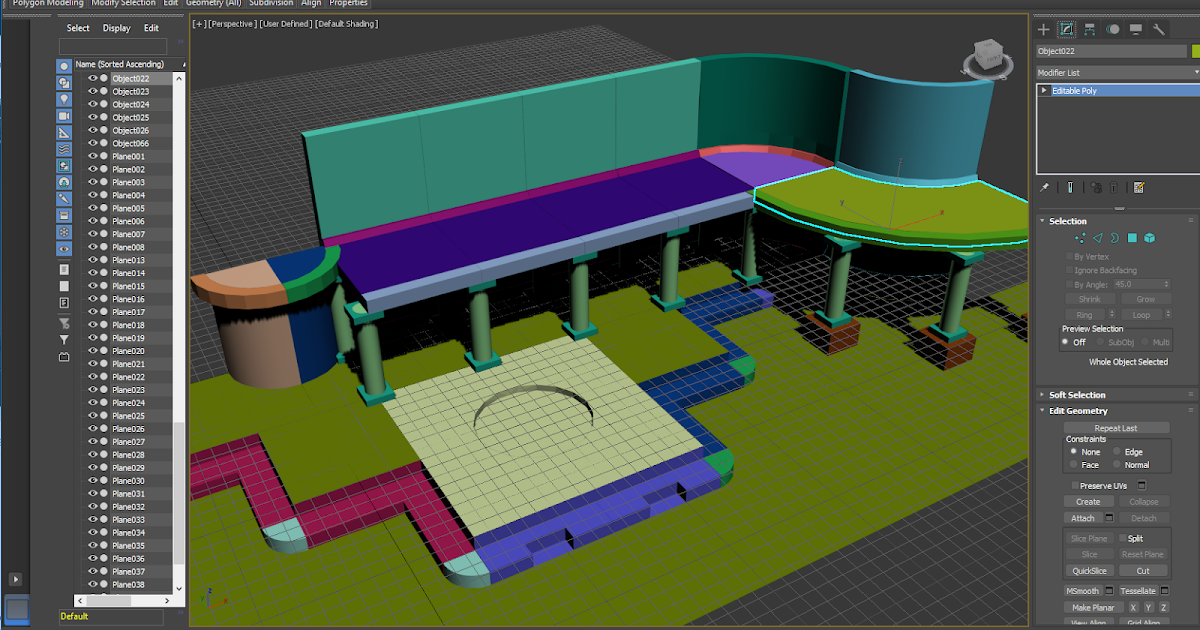Image resolution: width=1200 pixels, height=630 pixels.
Task: Collapse the Selection rollout
Action: click(x=1041, y=220)
